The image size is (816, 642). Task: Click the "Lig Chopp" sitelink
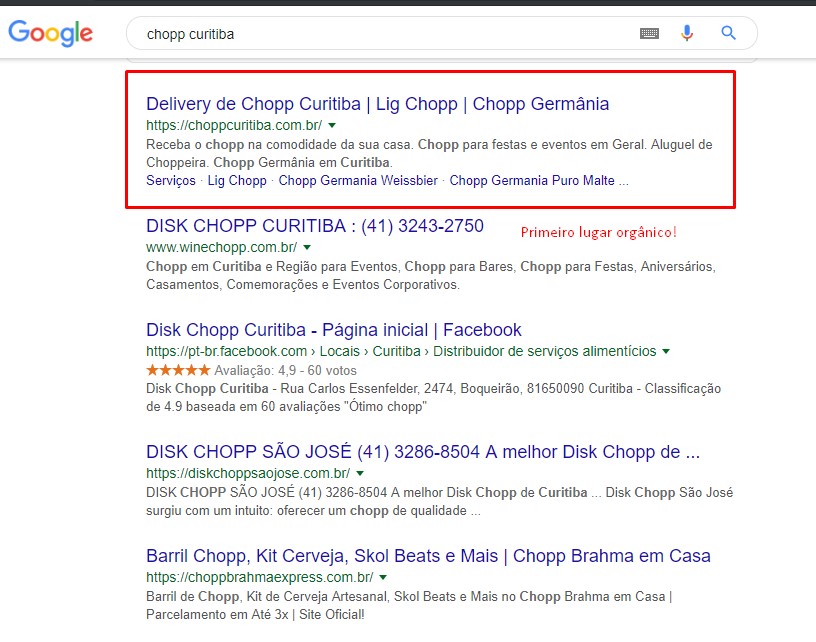(236, 181)
